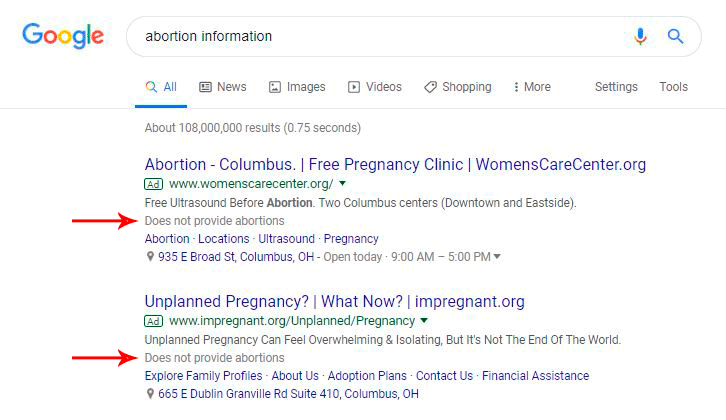Activate voice search microphone icon
The width and height of the screenshot is (726, 420).
point(641,37)
